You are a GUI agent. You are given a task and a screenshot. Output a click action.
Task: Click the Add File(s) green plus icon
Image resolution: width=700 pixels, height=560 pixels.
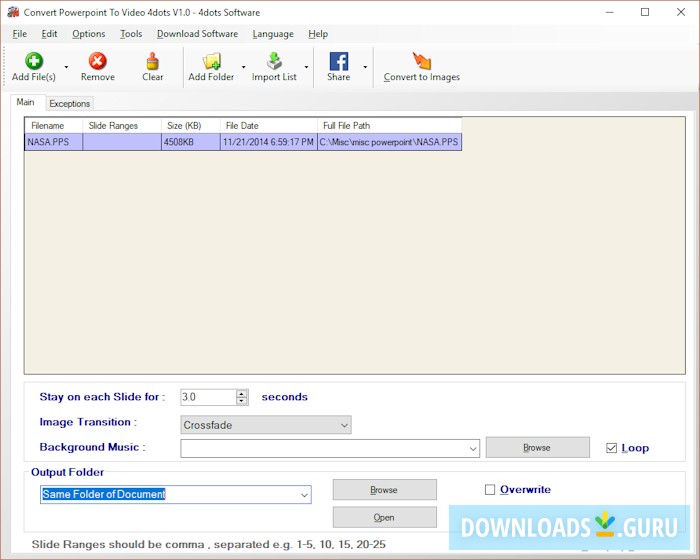click(34, 61)
